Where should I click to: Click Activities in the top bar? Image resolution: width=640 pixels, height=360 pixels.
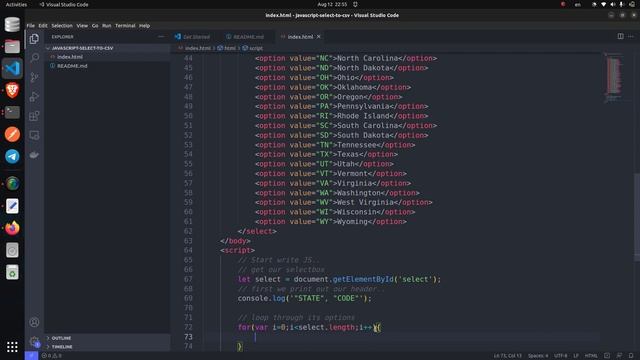coord(16,4)
